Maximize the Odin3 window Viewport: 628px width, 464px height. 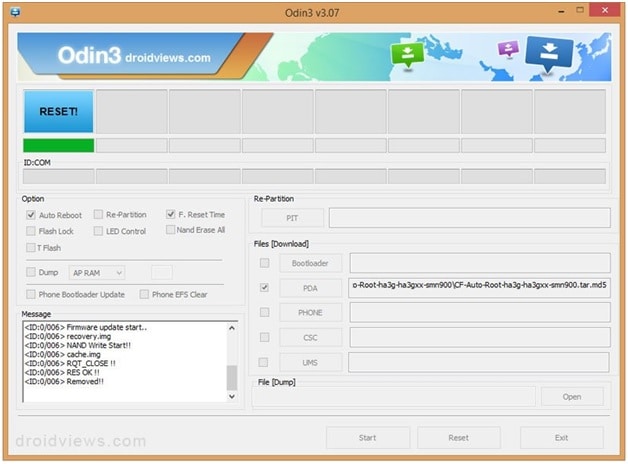[x=580, y=10]
